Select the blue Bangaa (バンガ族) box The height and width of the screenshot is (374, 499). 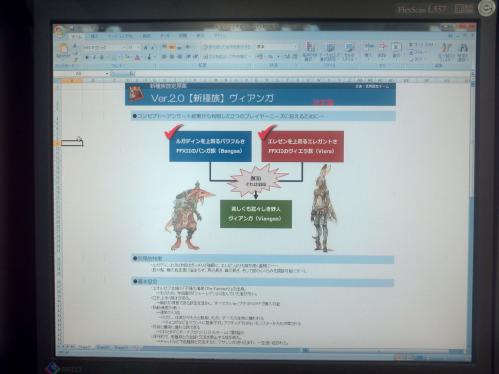(210, 146)
